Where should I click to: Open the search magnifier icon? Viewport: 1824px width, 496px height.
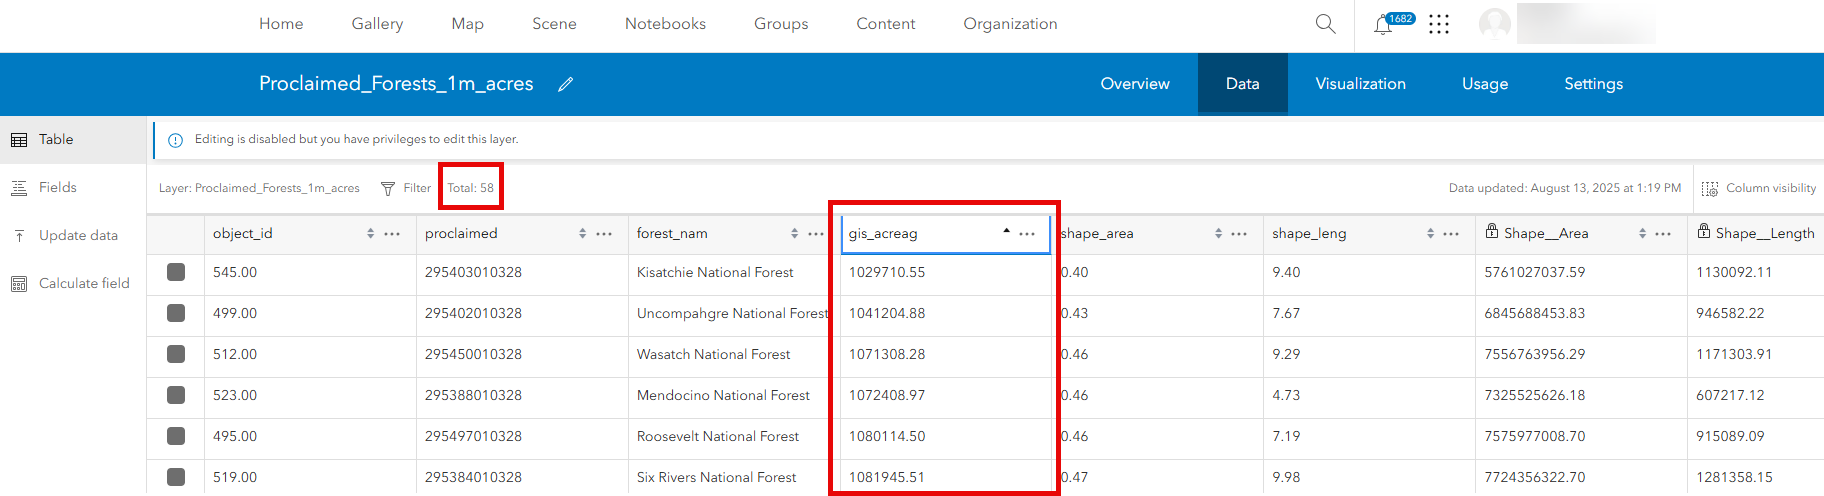[1325, 24]
